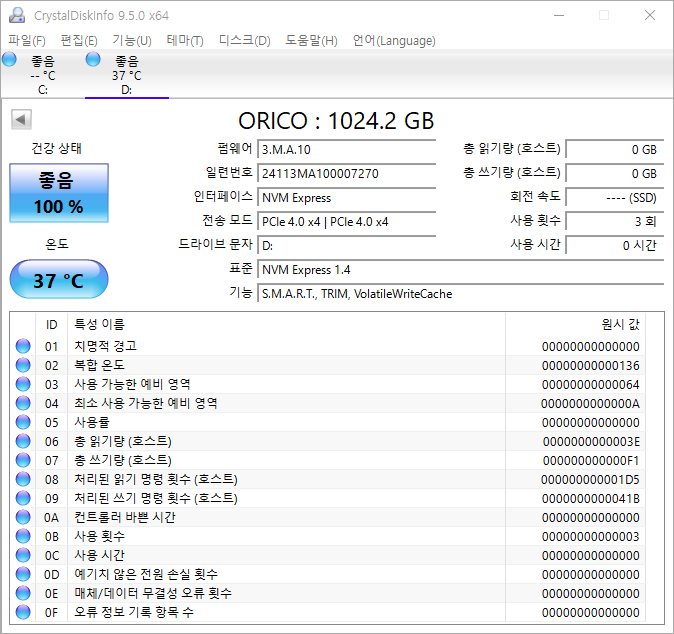Screen dimensions: 674x634
Task: Open the 도움말(H) menu
Action: [311, 40]
